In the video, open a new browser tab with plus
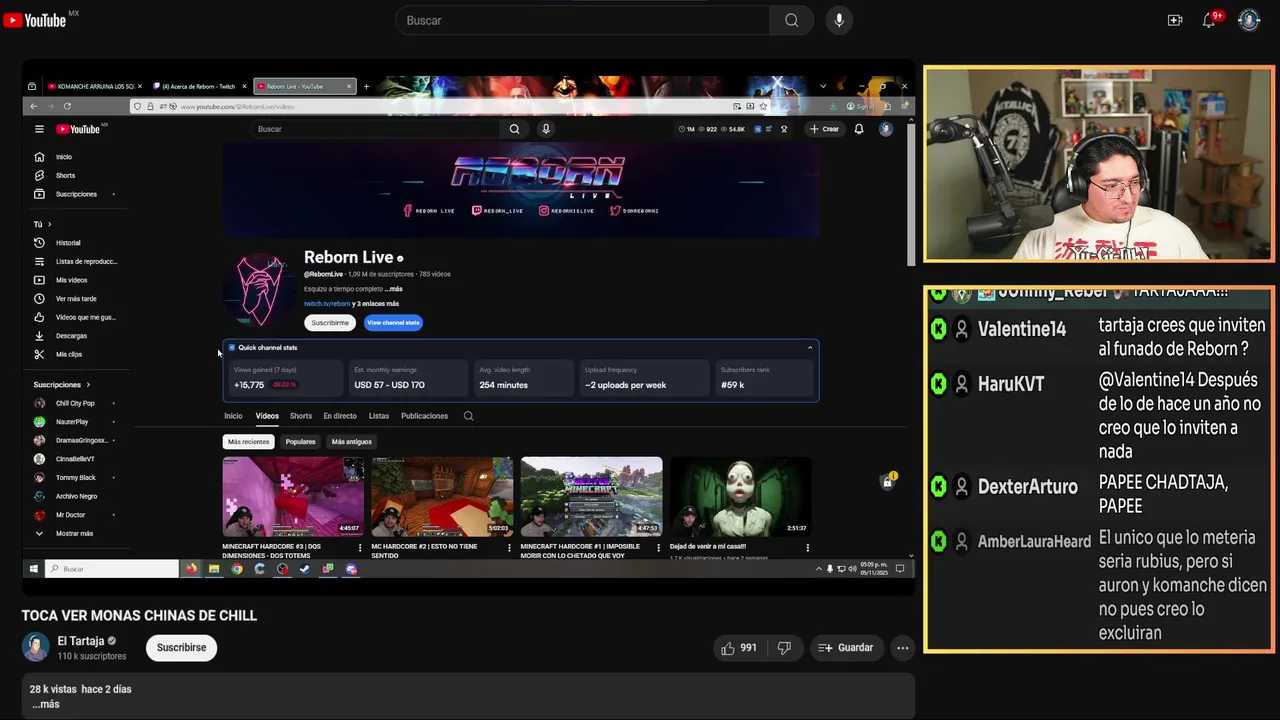Screen dimensions: 1280x720 pyautogui.click(x=366, y=86)
